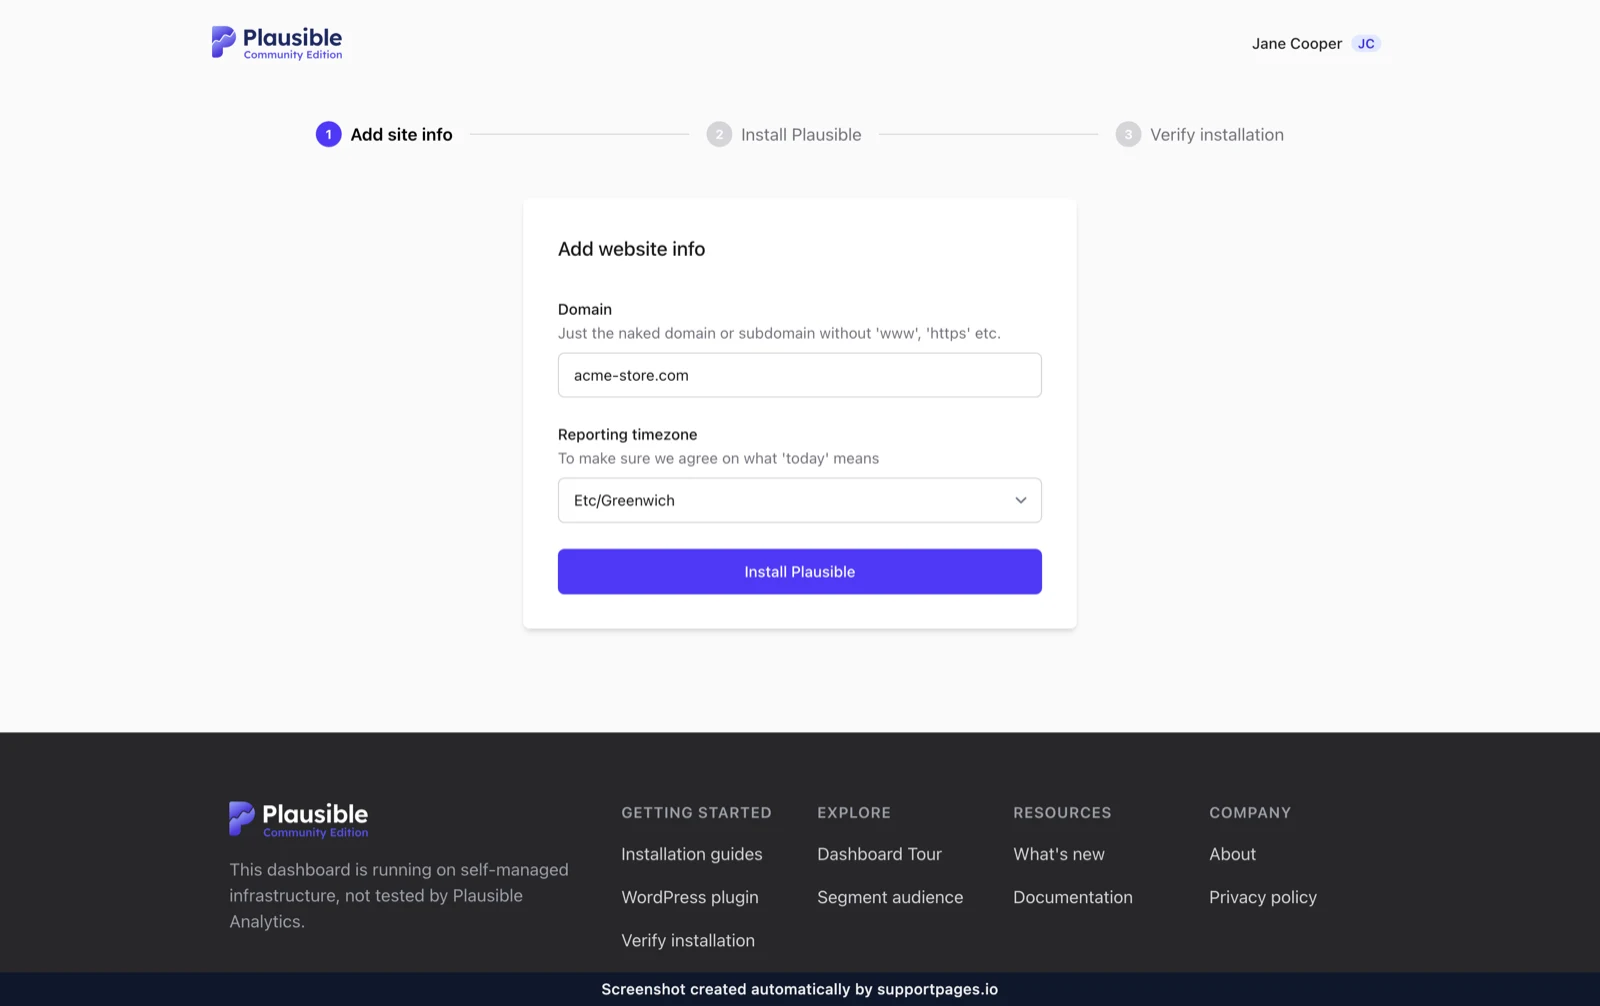
Task: Open the Reporting timezone dropdown
Action: (800, 500)
